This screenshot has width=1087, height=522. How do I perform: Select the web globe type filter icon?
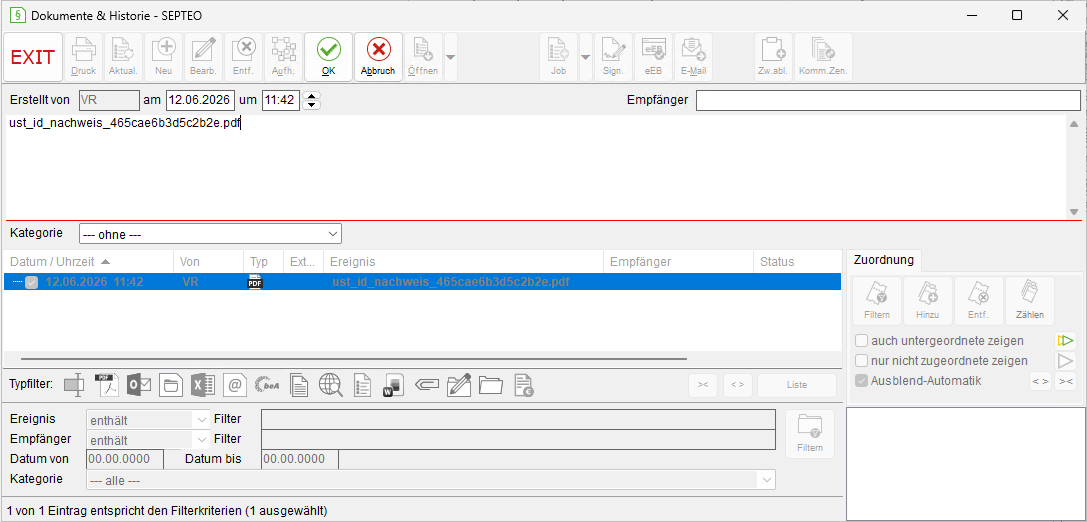pyautogui.click(x=331, y=385)
